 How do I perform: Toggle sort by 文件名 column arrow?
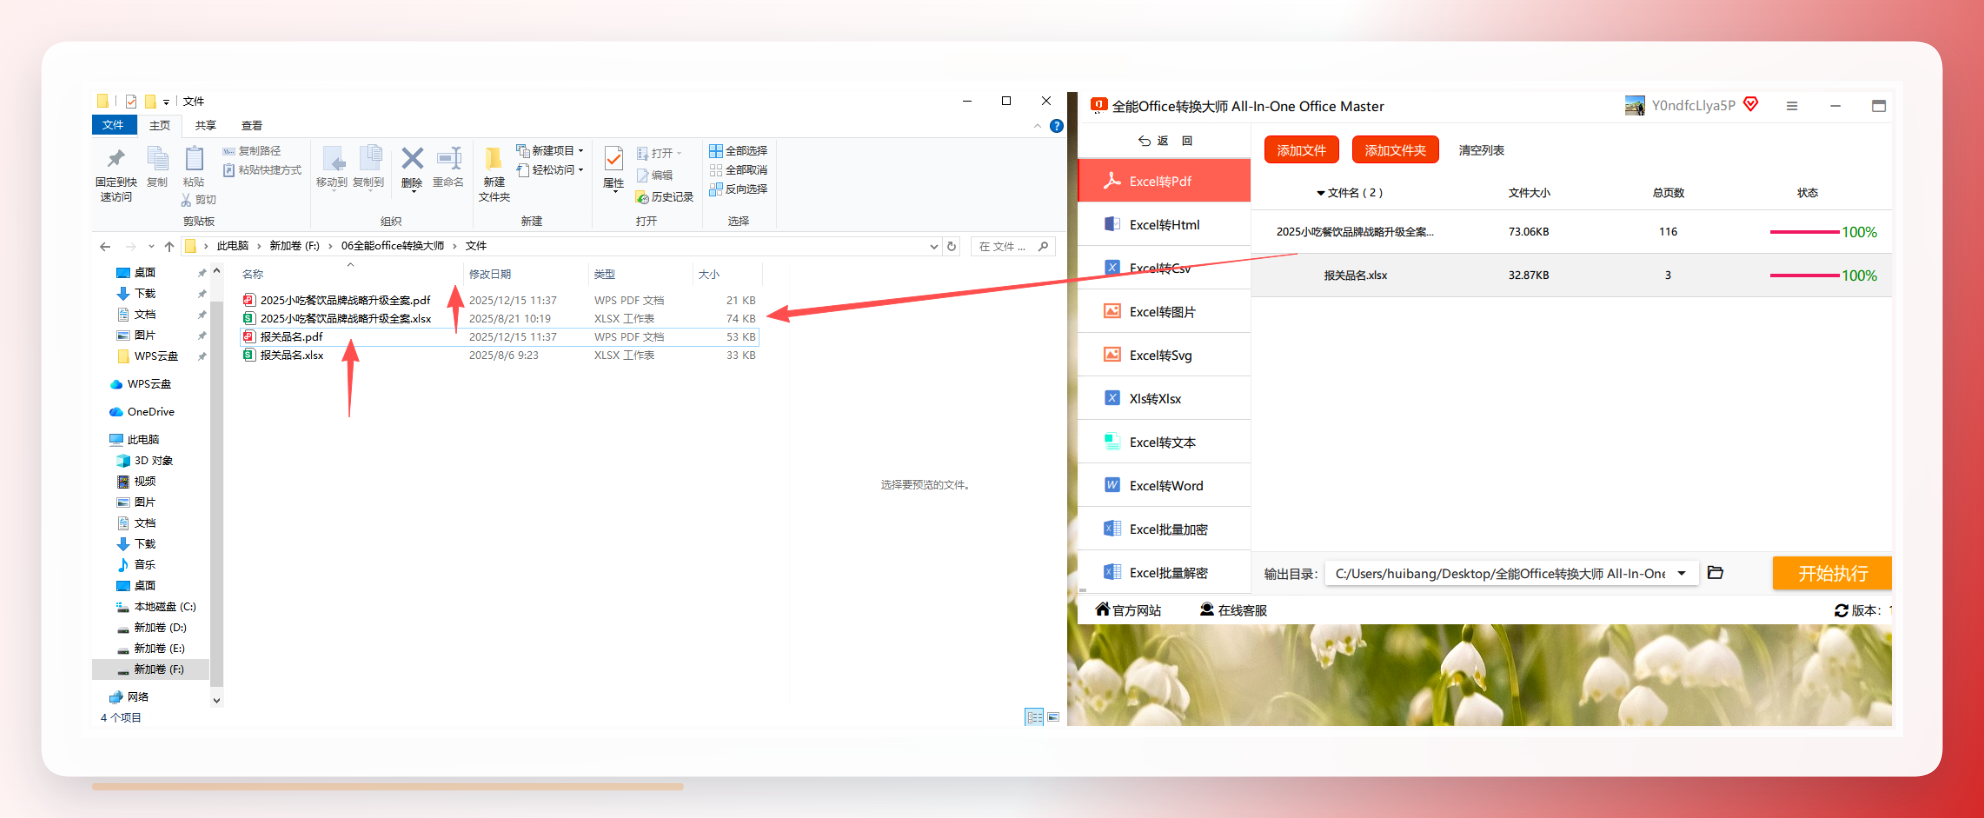pyautogui.click(x=1320, y=193)
